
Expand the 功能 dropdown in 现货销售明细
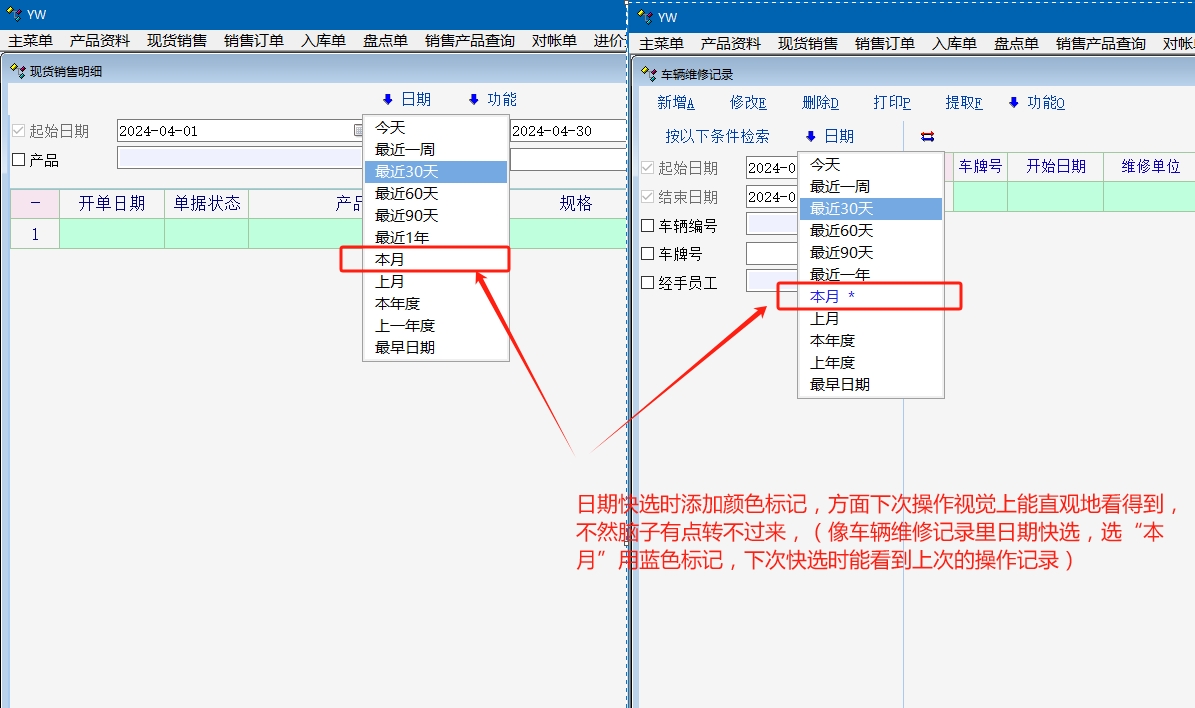[x=492, y=99]
